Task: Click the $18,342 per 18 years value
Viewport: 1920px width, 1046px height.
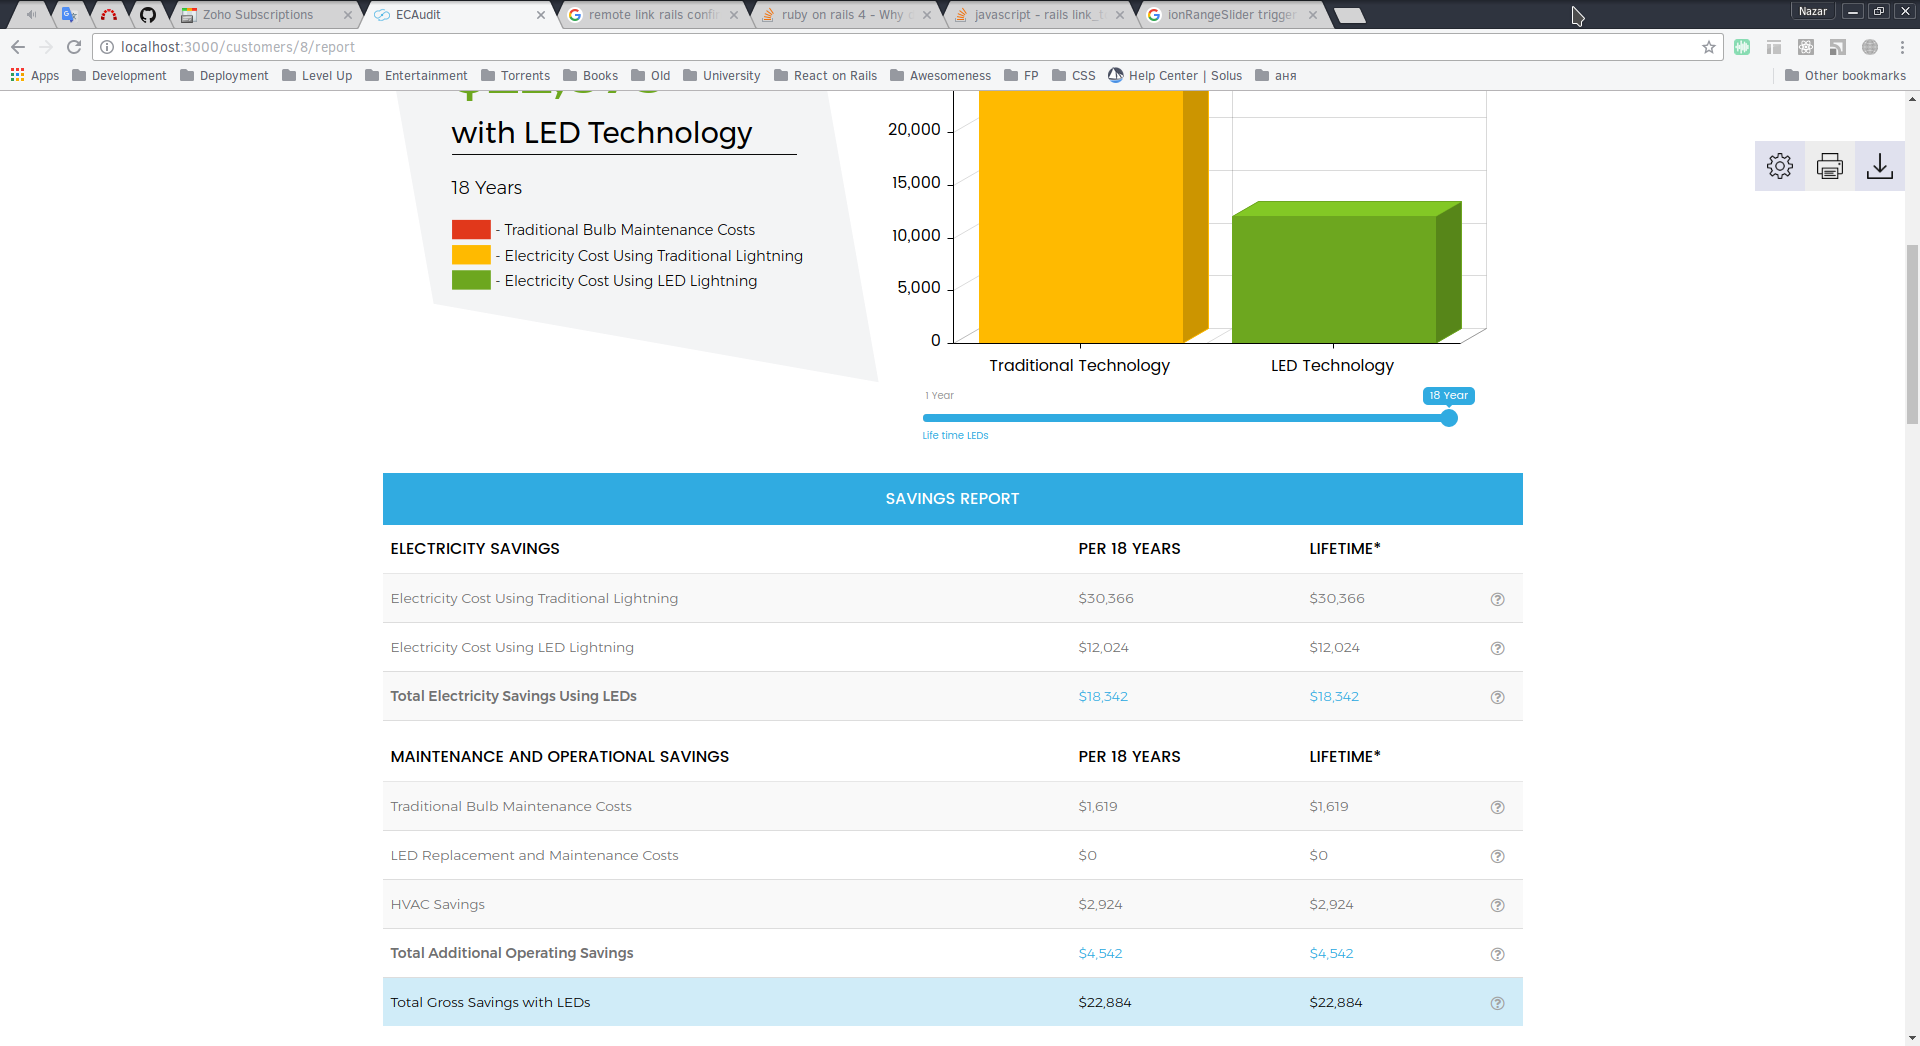Action: pos(1103,697)
